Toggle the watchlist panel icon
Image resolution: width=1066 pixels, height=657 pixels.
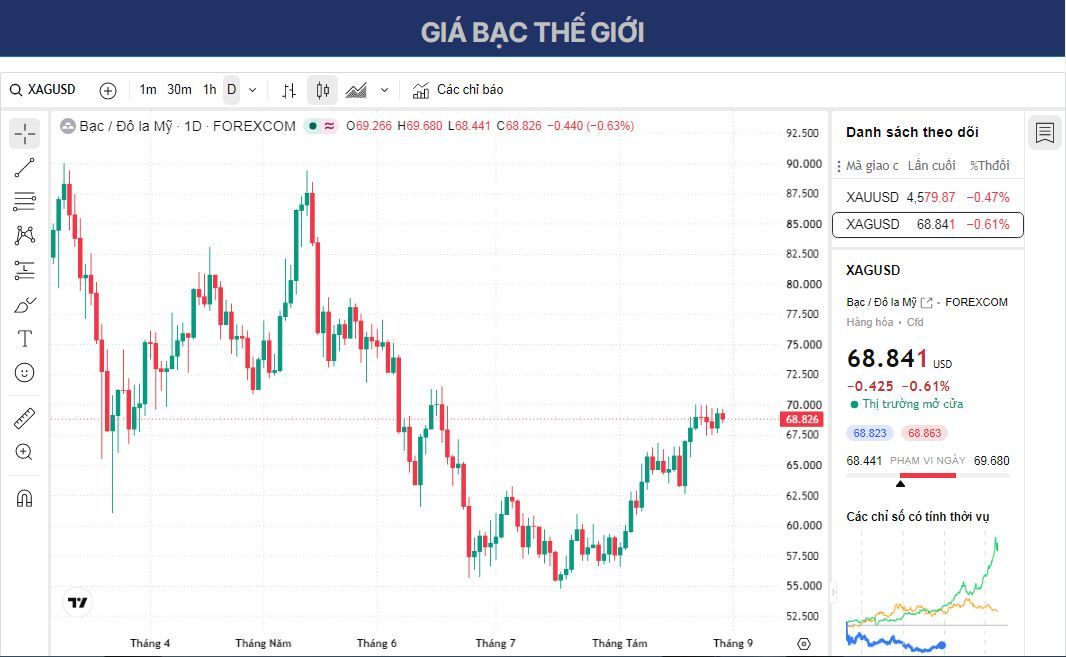click(x=1045, y=133)
